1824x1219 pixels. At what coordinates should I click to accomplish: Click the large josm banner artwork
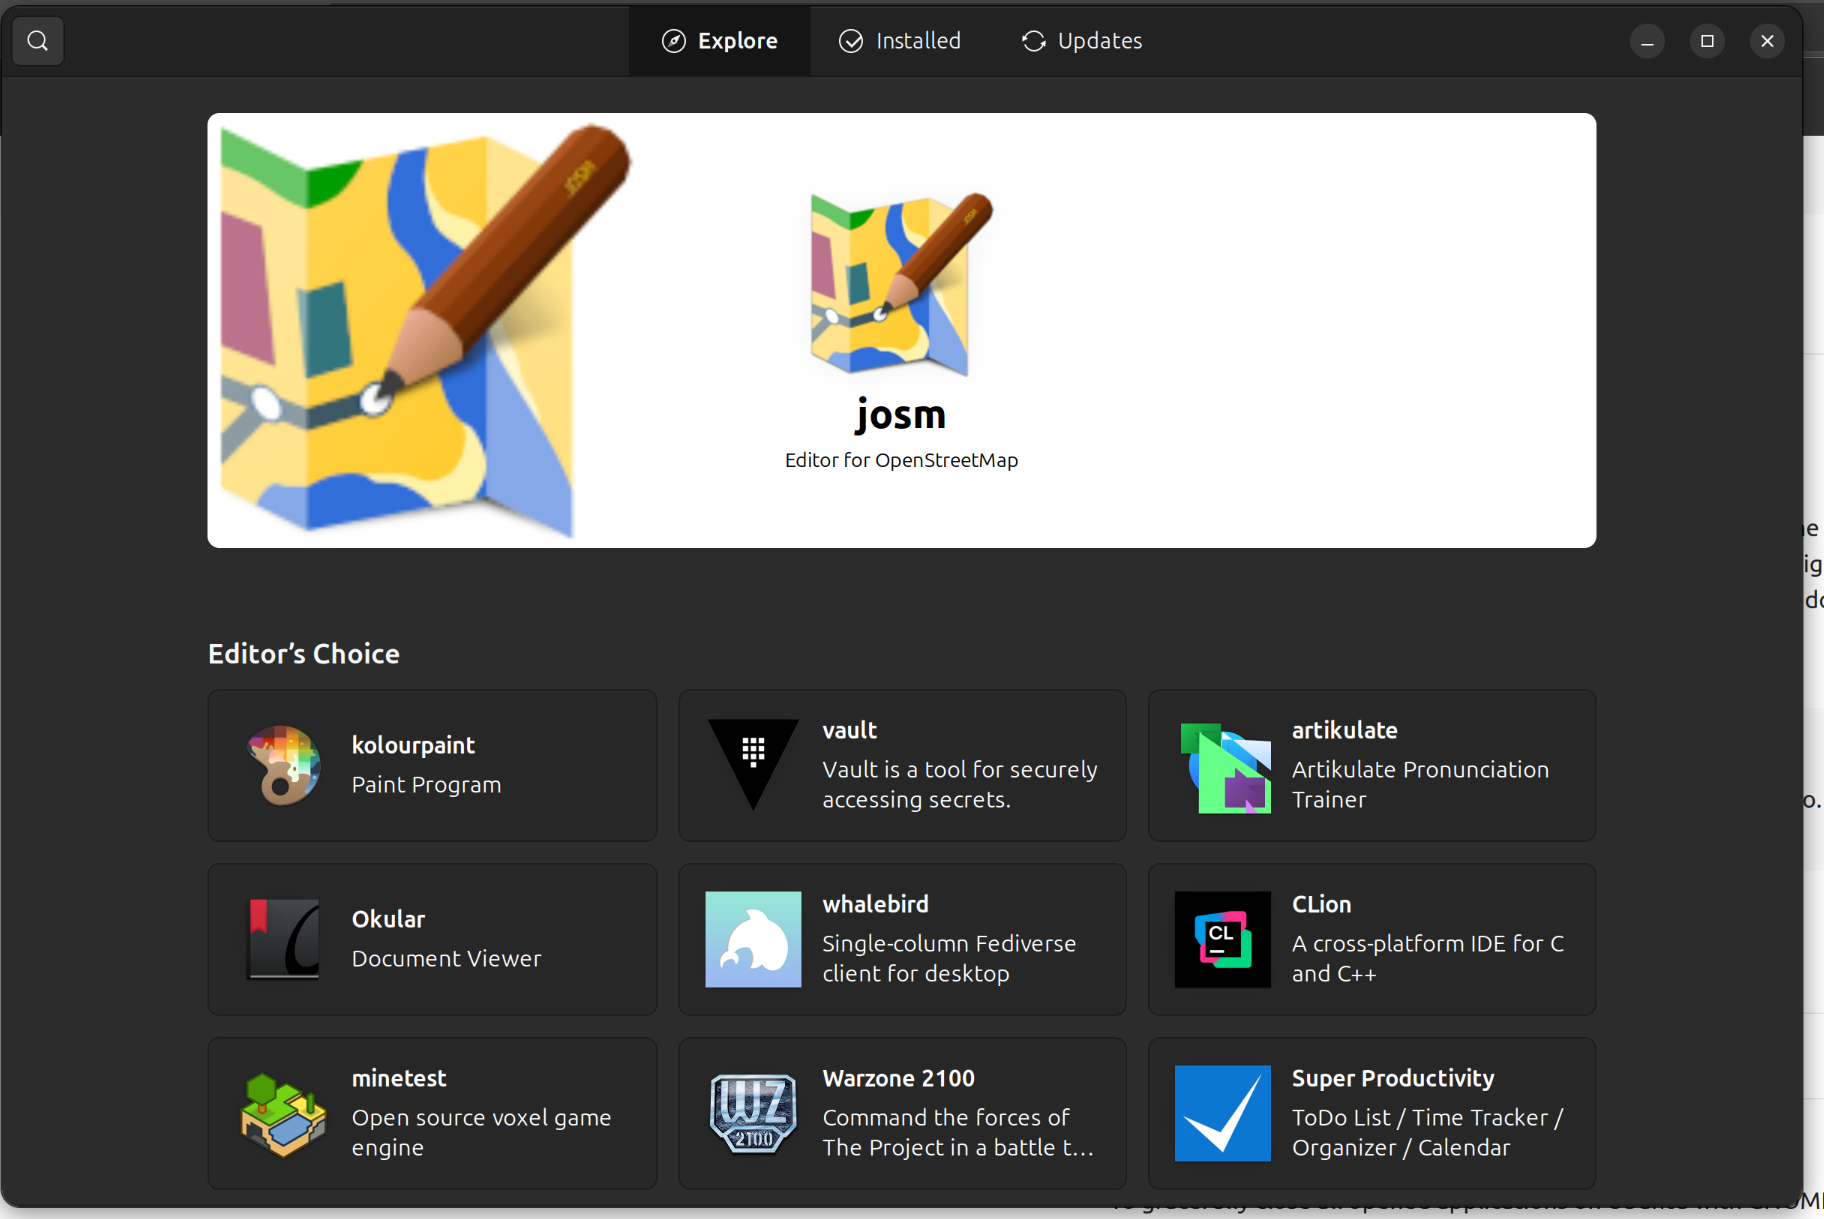point(420,330)
